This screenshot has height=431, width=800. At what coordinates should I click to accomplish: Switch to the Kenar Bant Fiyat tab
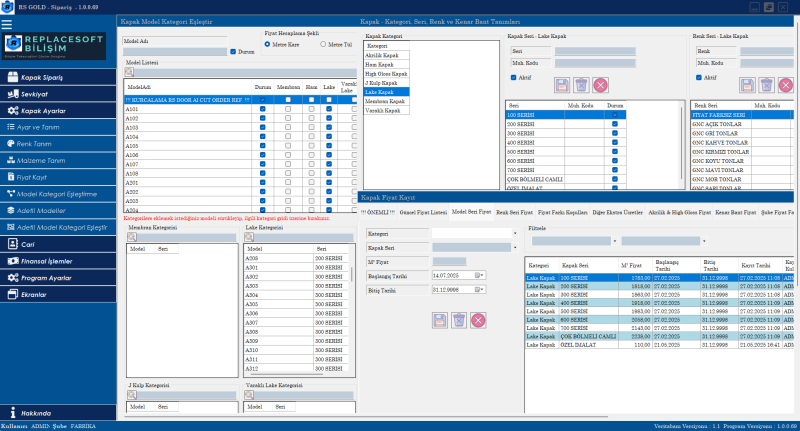pos(735,212)
